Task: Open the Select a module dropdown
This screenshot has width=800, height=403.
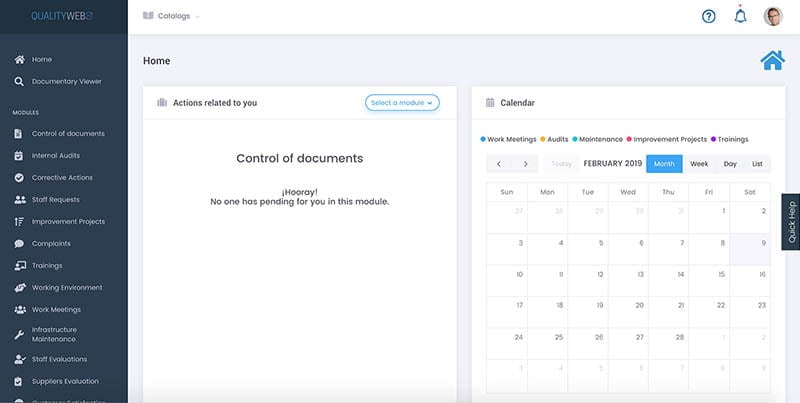Action: [x=402, y=103]
